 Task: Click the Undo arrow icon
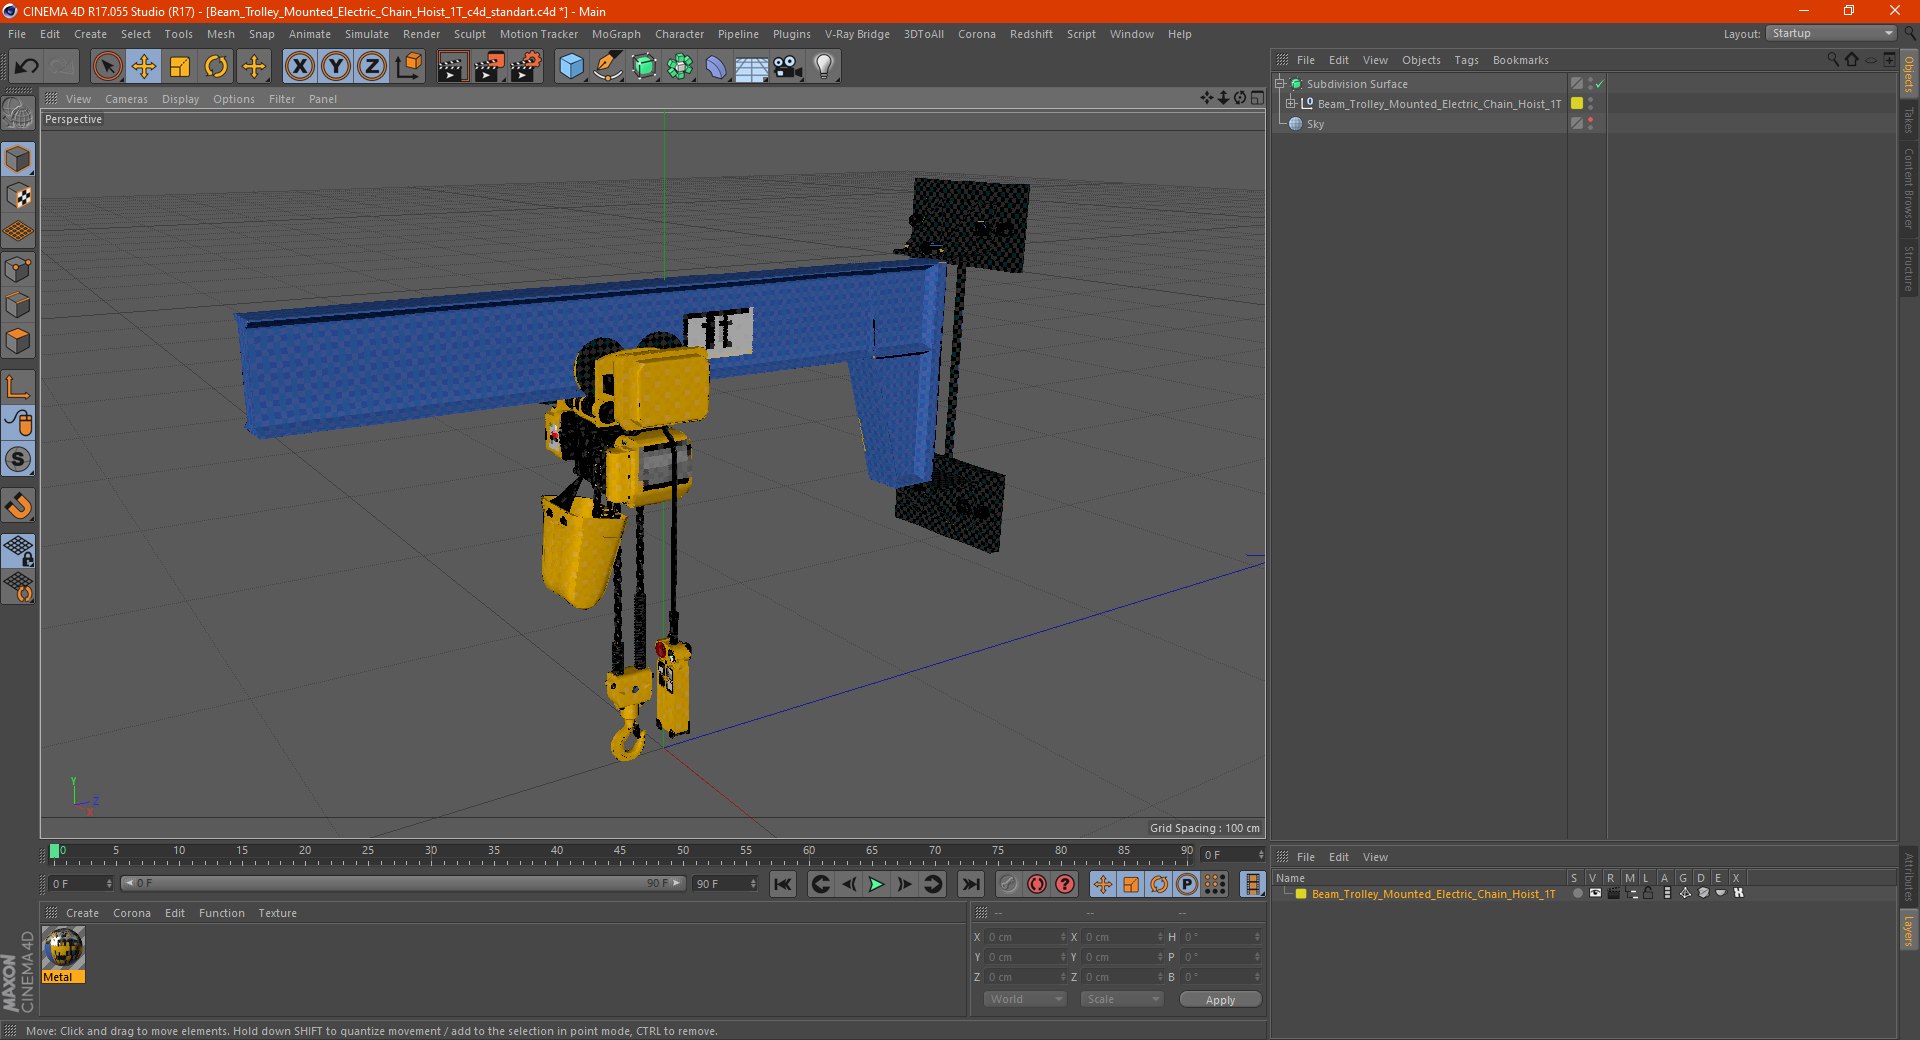pos(26,67)
